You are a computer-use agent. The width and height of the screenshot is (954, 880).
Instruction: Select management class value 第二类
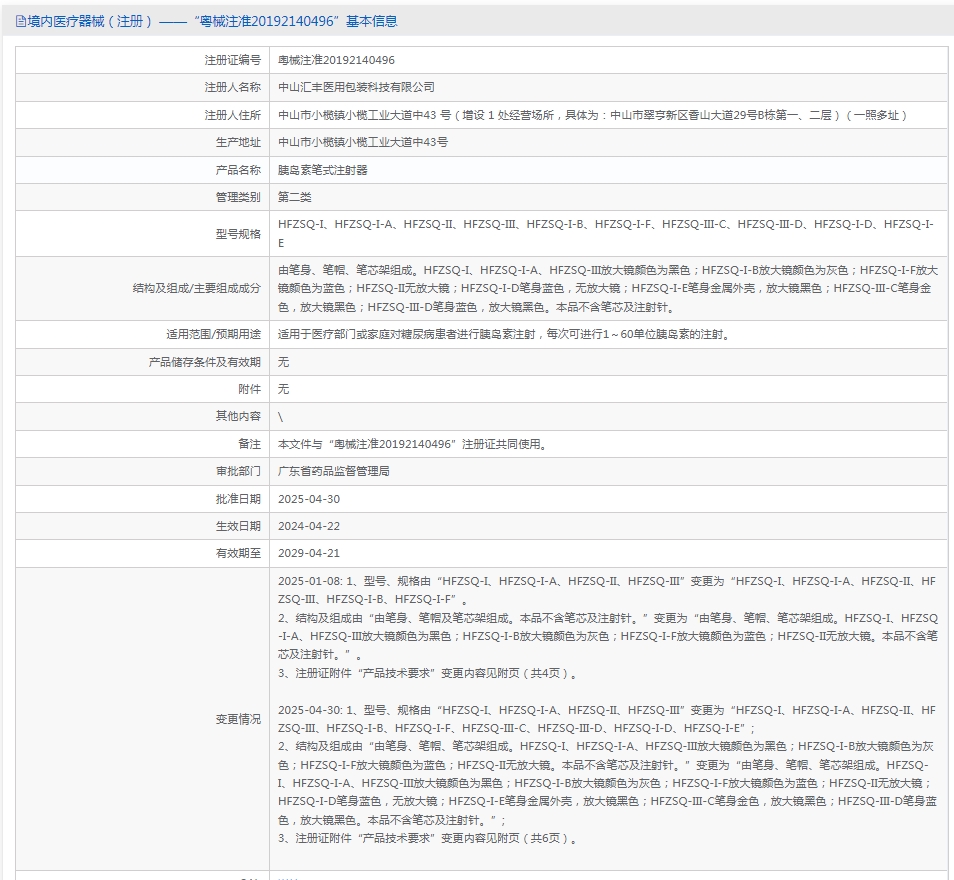[x=295, y=197]
